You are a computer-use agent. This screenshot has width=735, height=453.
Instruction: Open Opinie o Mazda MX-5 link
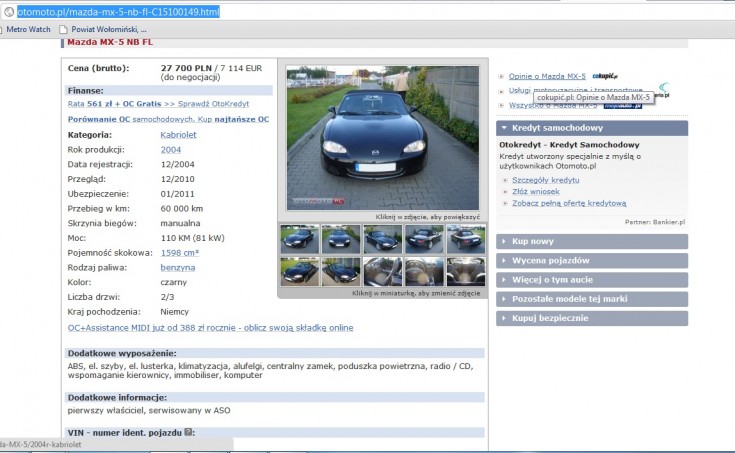click(547, 76)
